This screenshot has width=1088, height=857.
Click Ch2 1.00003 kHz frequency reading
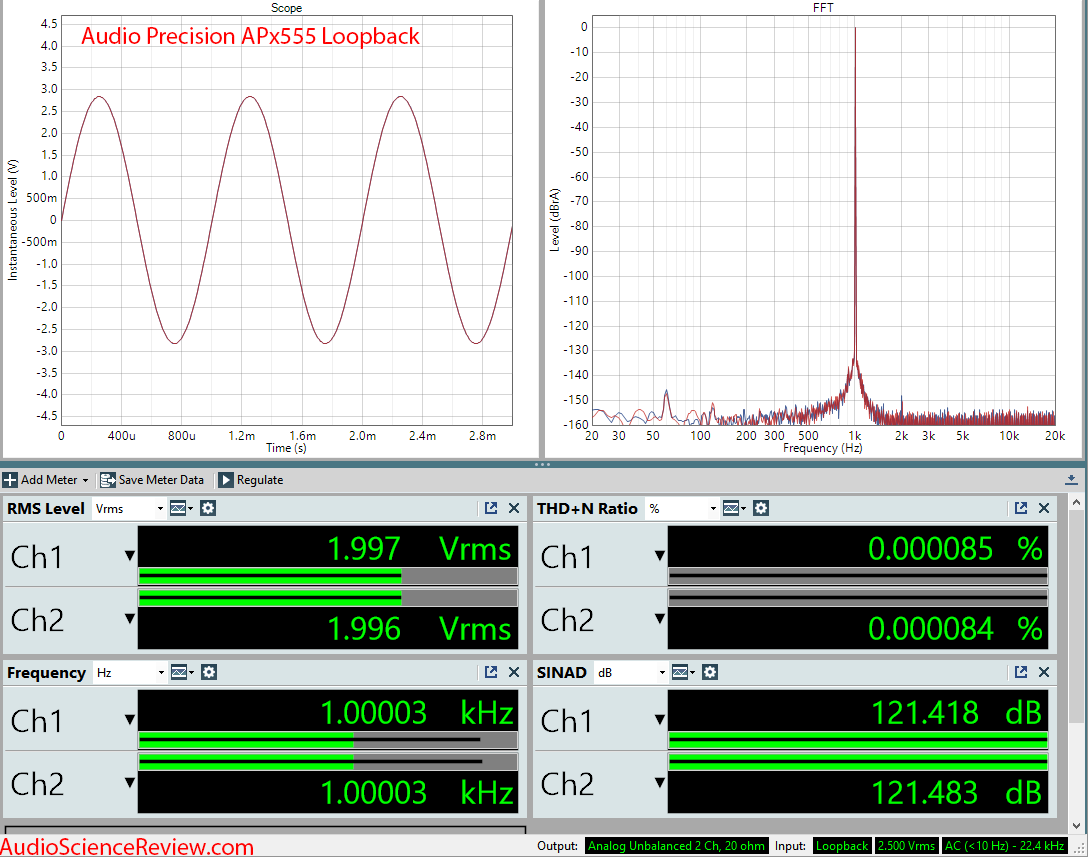(x=417, y=792)
